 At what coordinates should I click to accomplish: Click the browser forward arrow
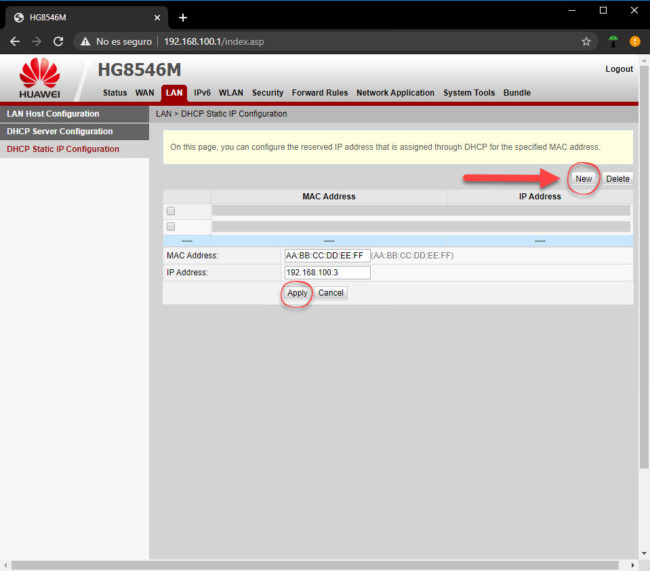36,41
